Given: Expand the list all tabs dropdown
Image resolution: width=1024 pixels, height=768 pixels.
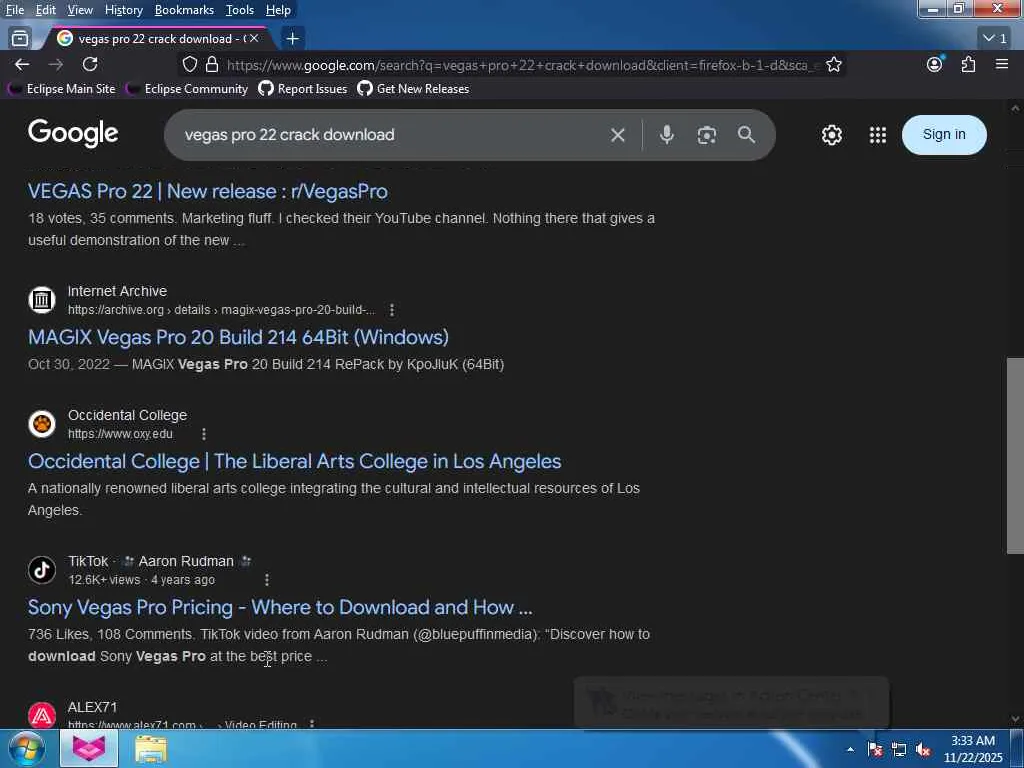Looking at the screenshot, I should coord(996,39).
